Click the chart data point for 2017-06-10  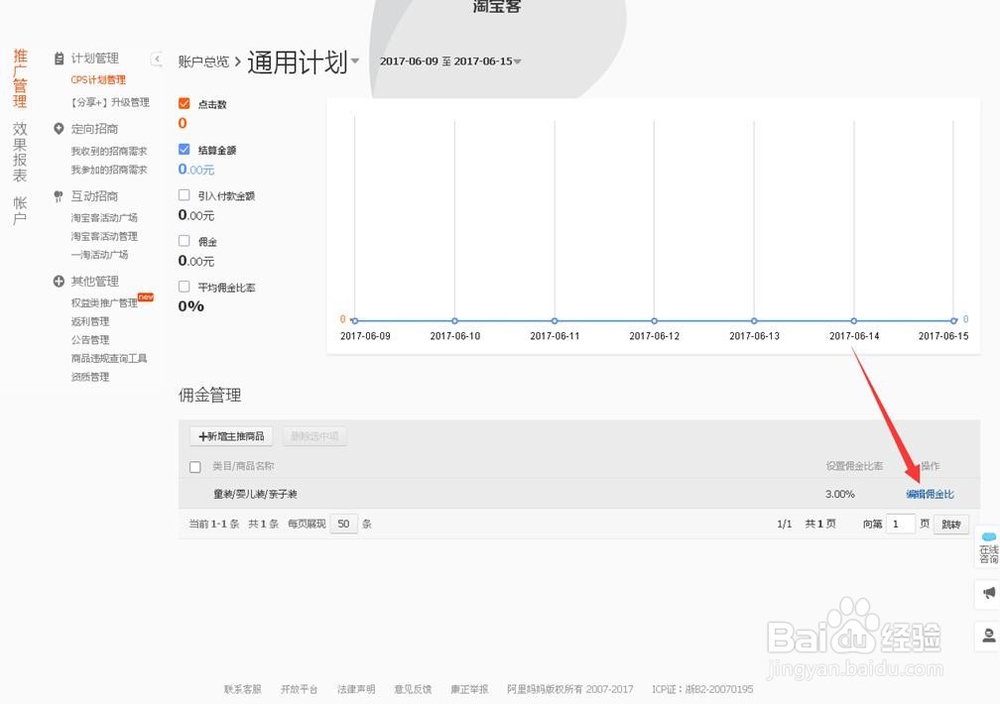pyautogui.click(x=455, y=321)
